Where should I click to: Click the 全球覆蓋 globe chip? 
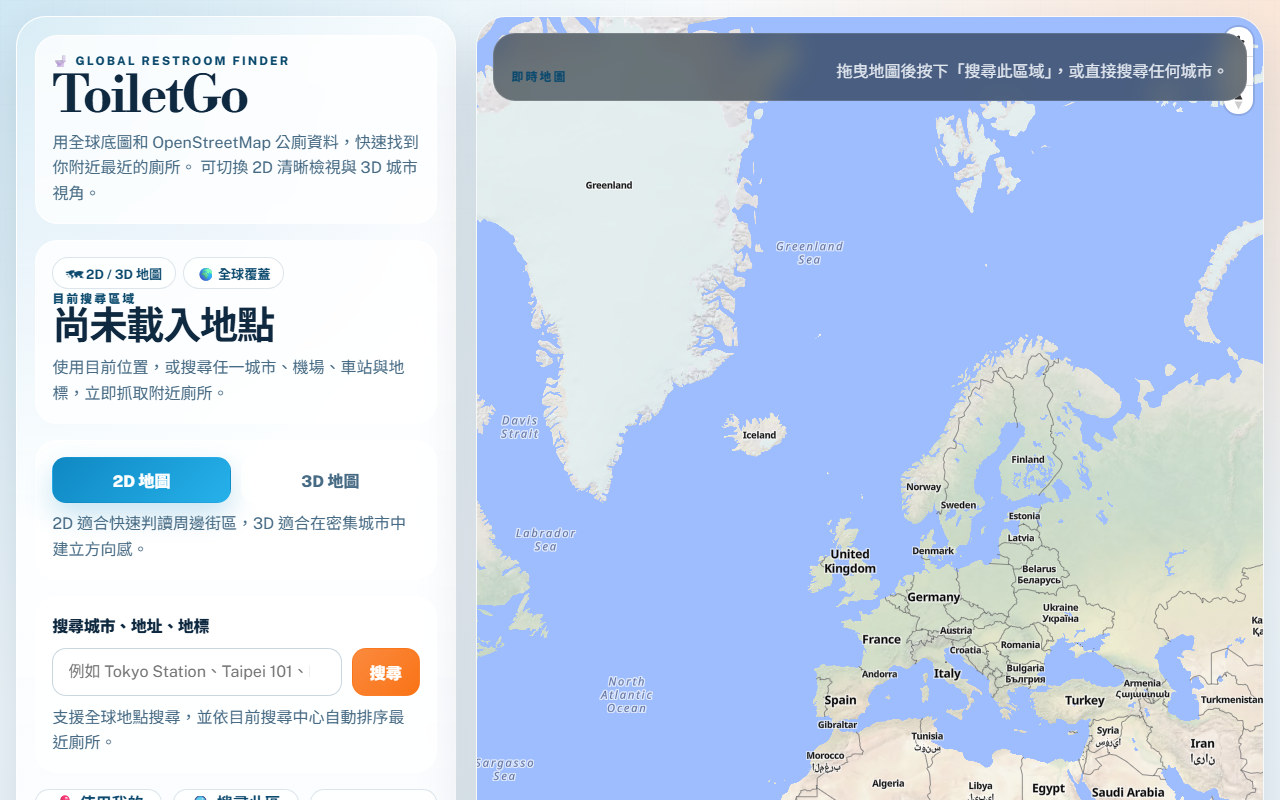coord(234,273)
